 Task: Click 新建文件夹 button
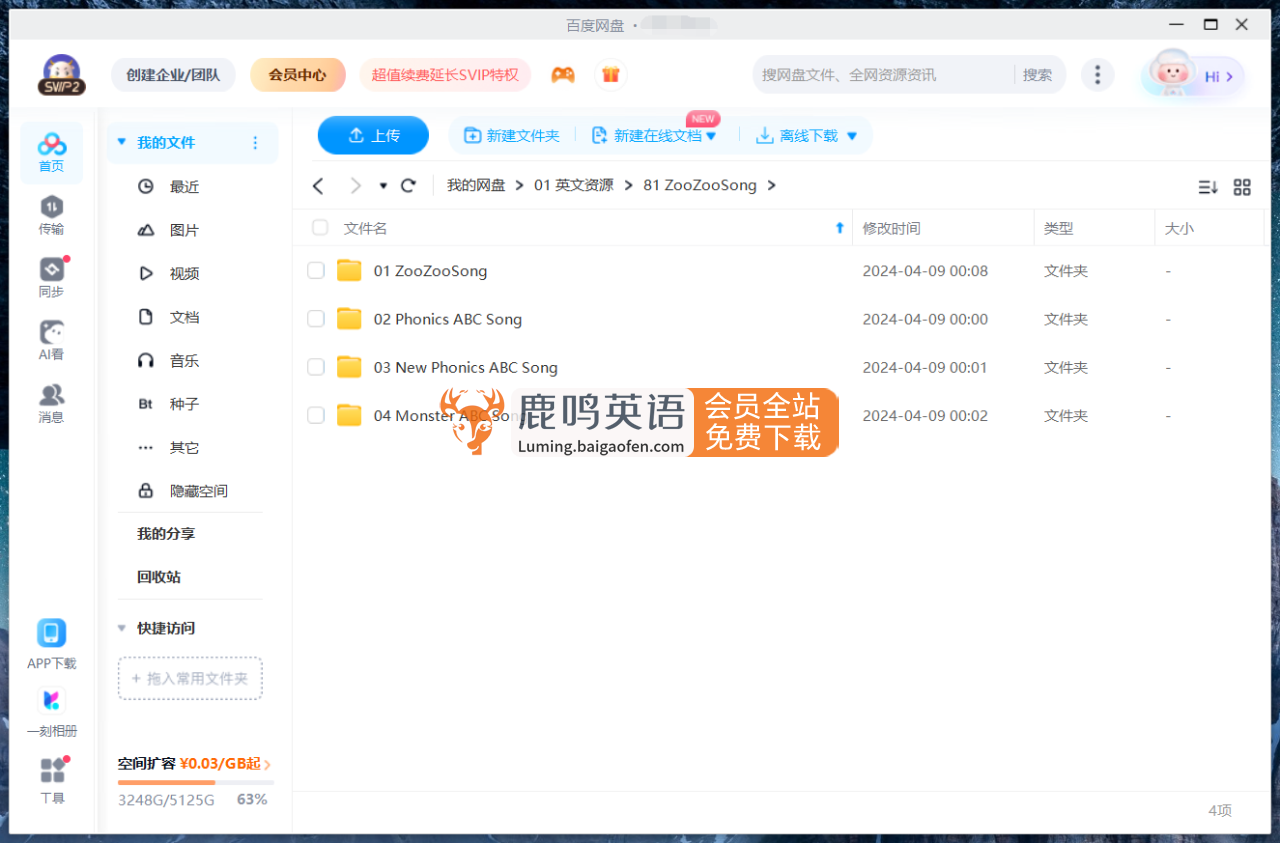pos(512,136)
